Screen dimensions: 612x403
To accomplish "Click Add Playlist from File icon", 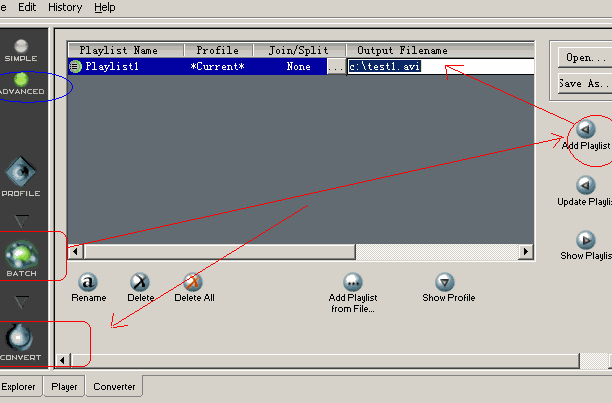I will pyautogui.click(x=352, y=282).
